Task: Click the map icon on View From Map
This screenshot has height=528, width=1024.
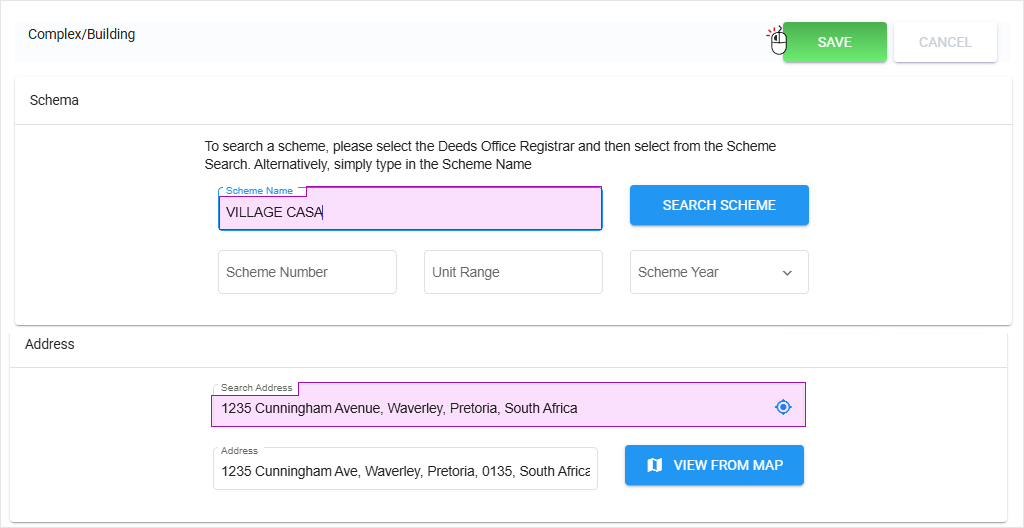Action: pos(655,465)
